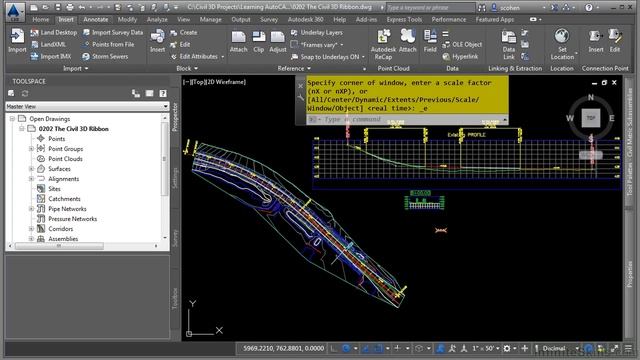
Task: Expand the Block panel dropdown
Action: [187, 68]
